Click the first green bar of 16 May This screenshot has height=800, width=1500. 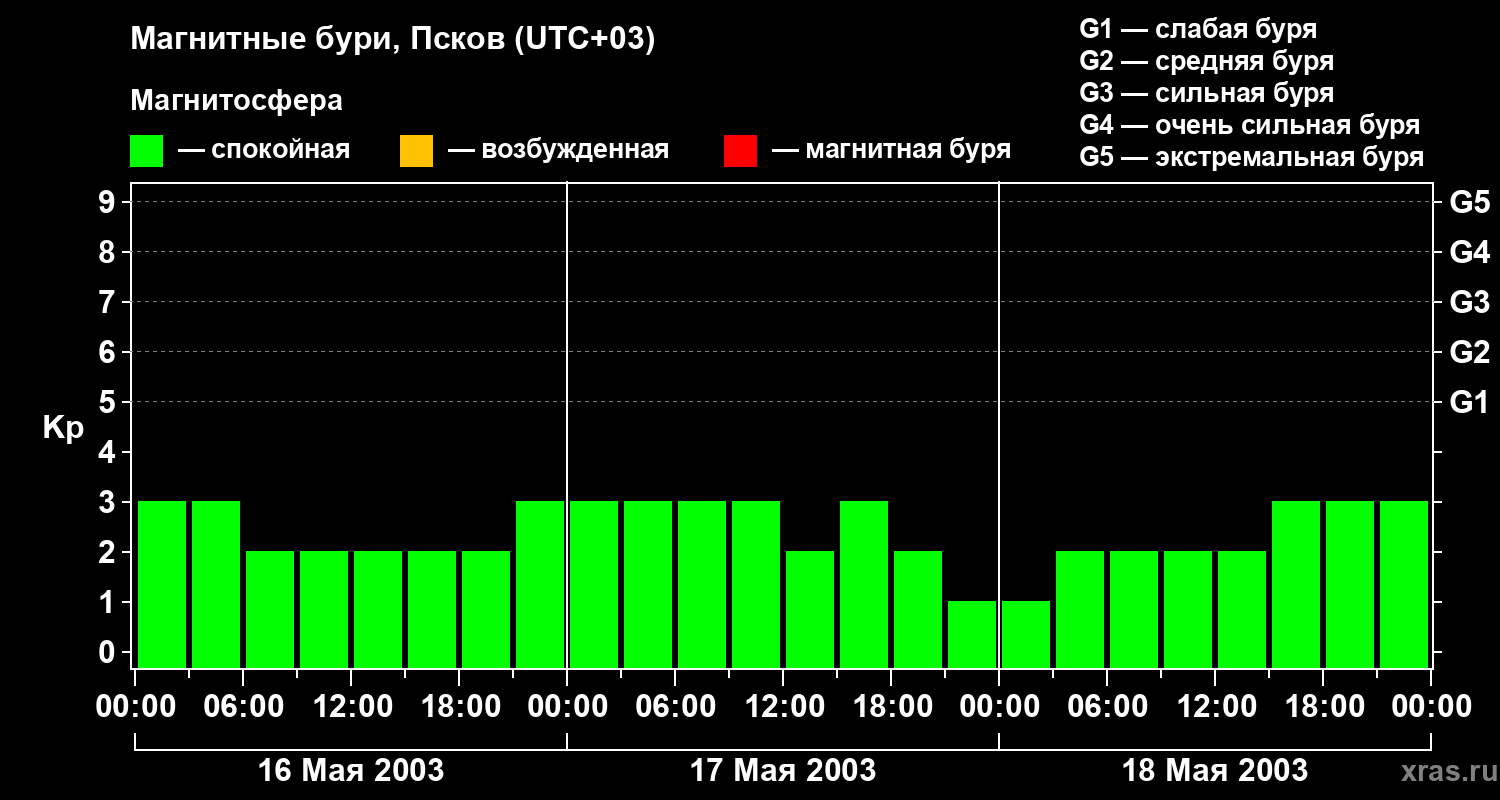point(162,584)
